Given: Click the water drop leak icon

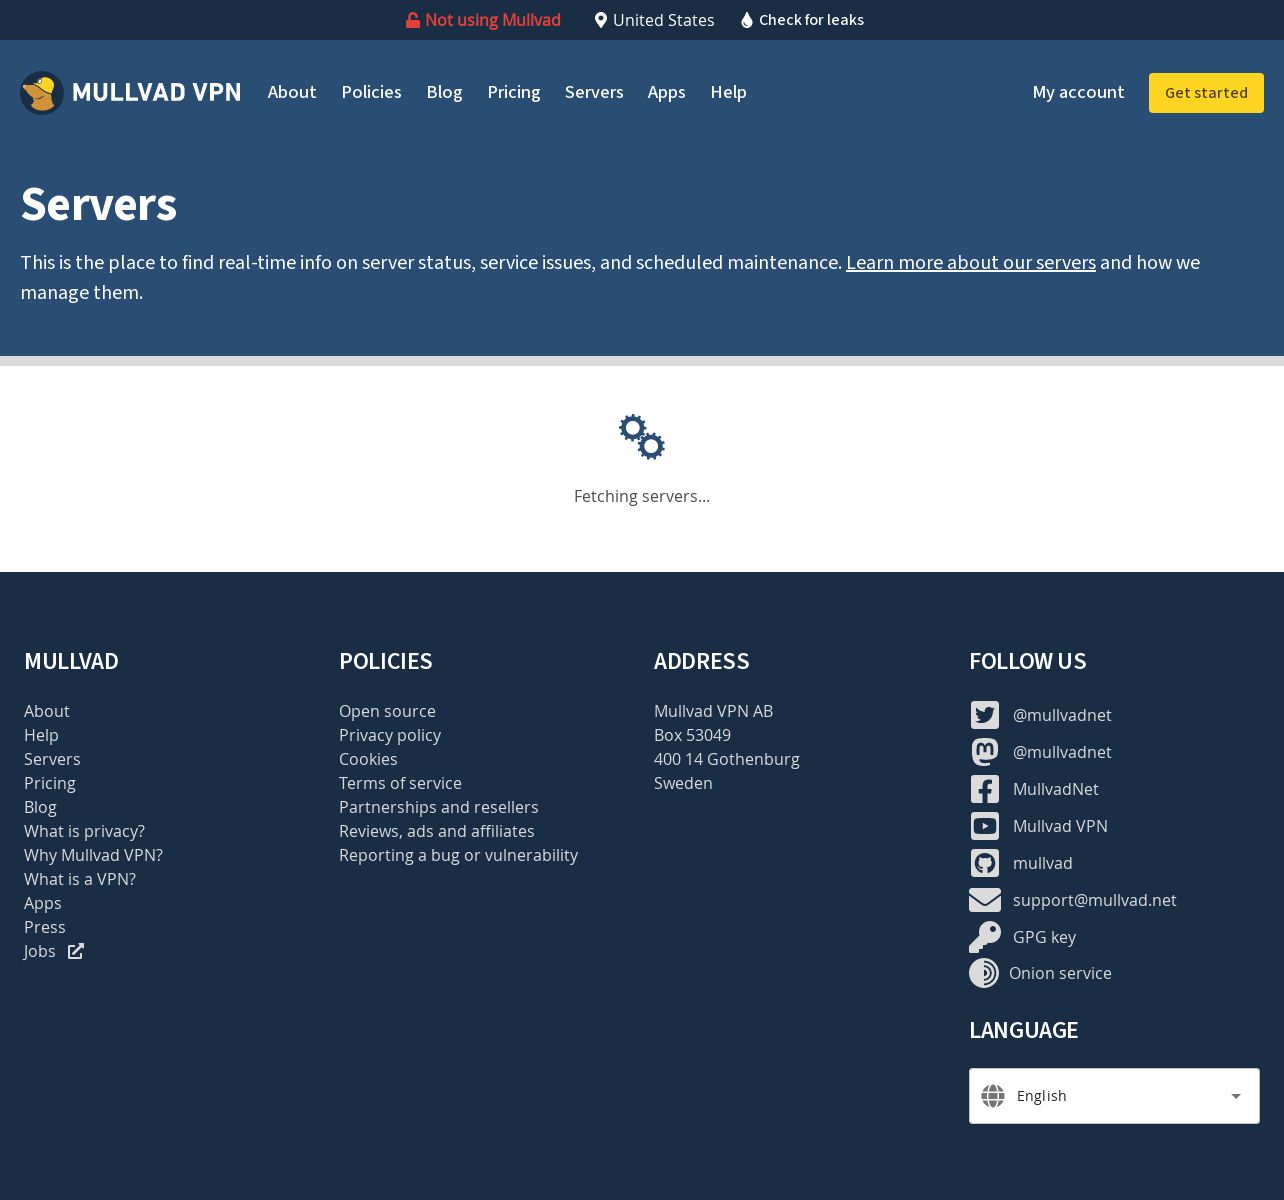Looking at the screenshot, I should pos(747,20).
